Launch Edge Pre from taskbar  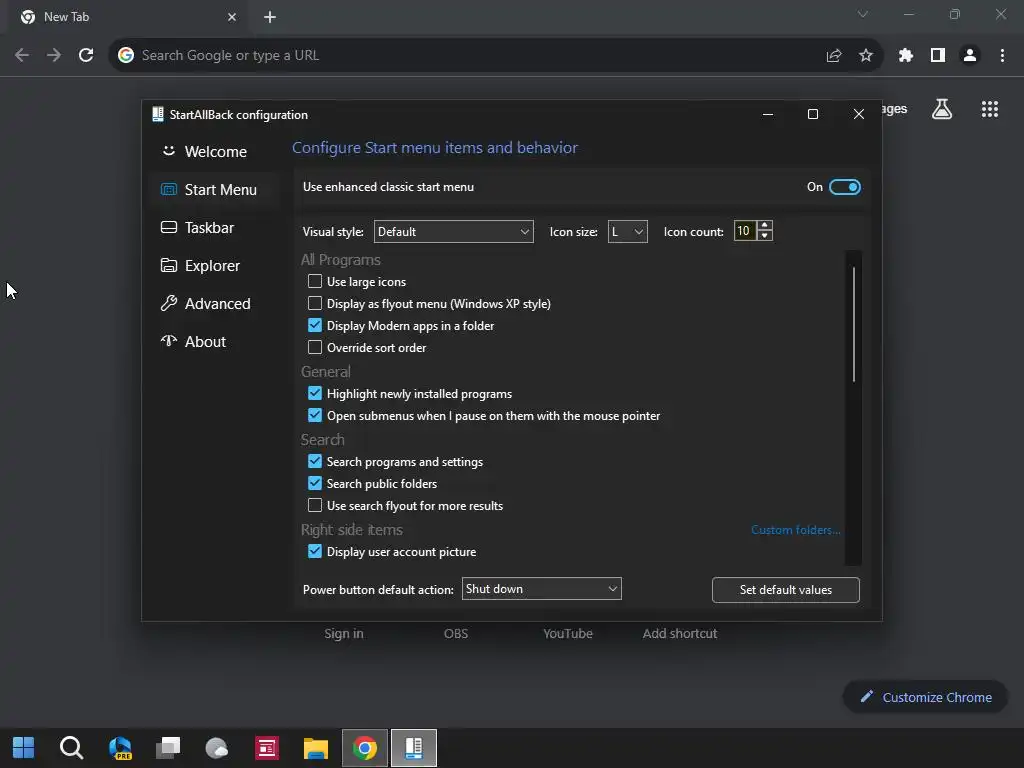[120, 748]
